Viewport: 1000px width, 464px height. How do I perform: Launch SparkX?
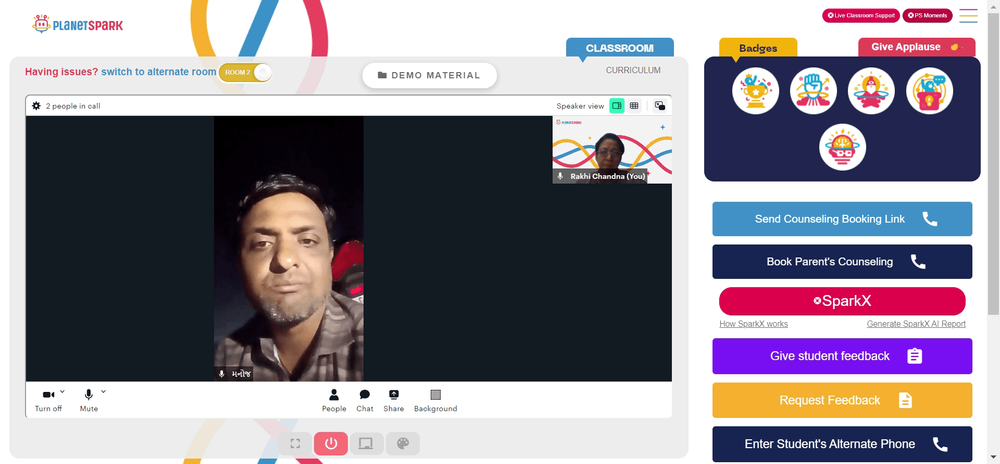click(x=842, y=301)
